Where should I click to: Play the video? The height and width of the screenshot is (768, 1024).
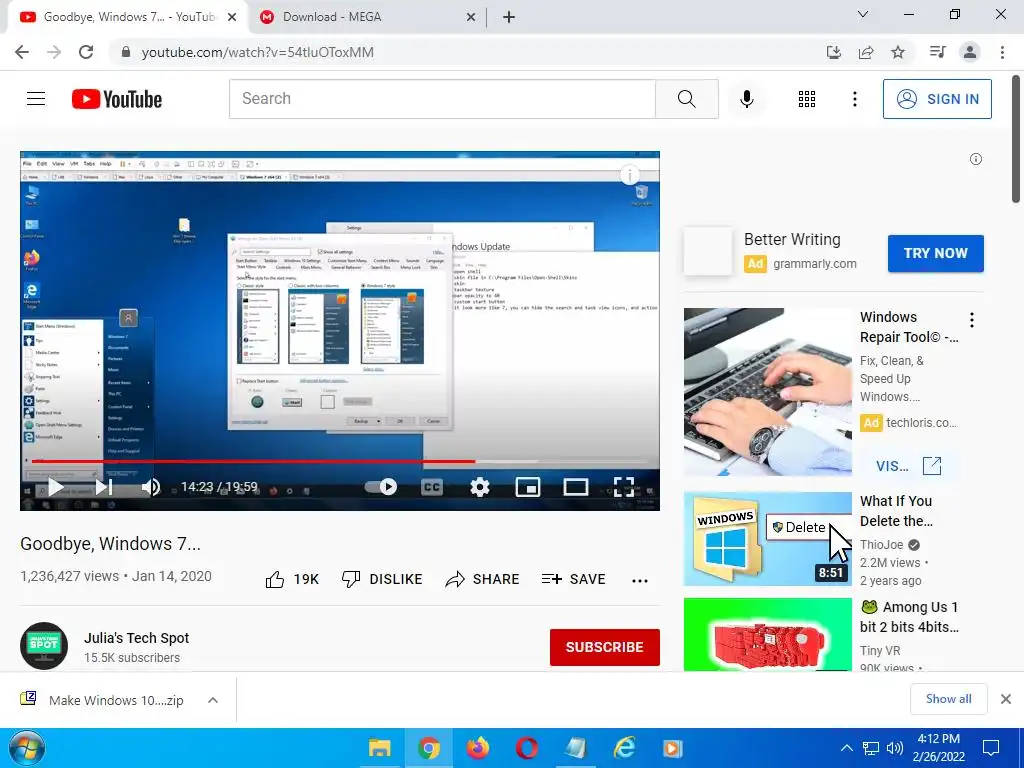[56, 487]
